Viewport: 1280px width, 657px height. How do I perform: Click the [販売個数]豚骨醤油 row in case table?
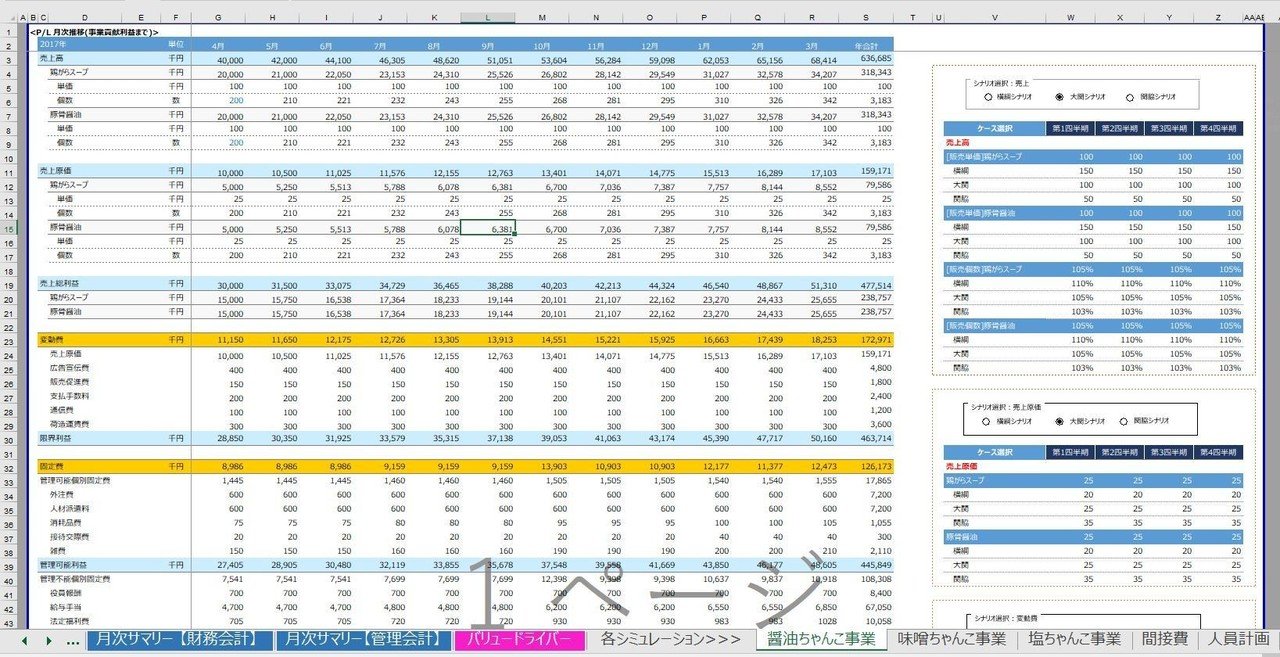coord(1093,325)
